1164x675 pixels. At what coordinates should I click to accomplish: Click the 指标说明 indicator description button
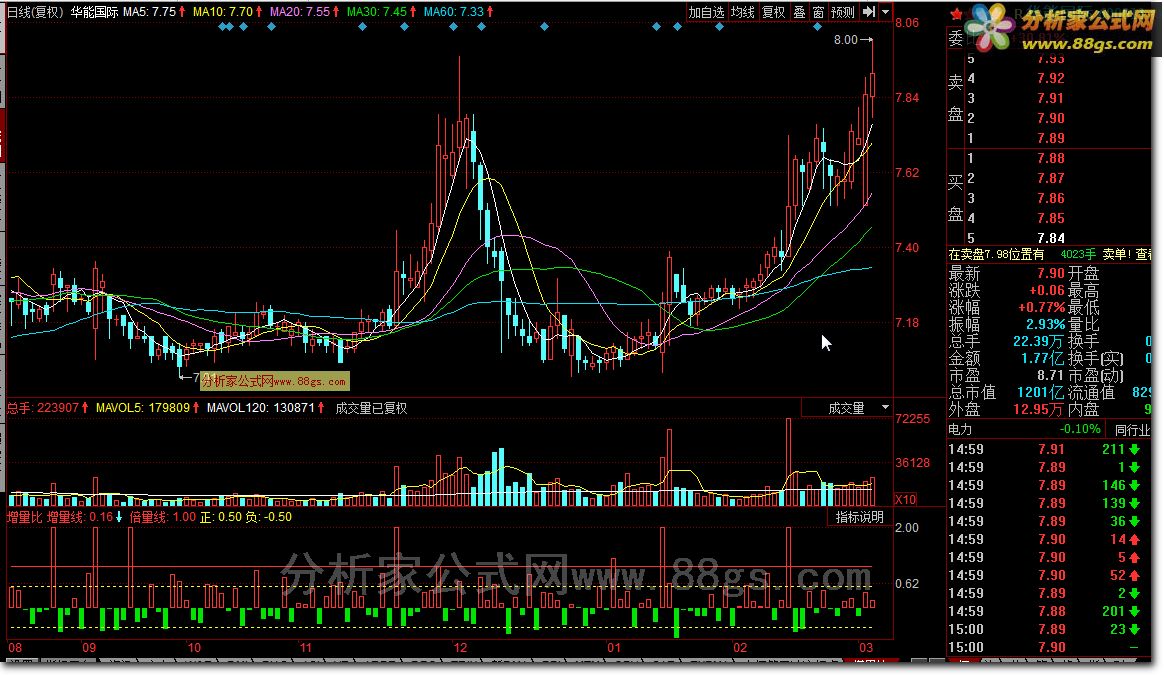860,517
